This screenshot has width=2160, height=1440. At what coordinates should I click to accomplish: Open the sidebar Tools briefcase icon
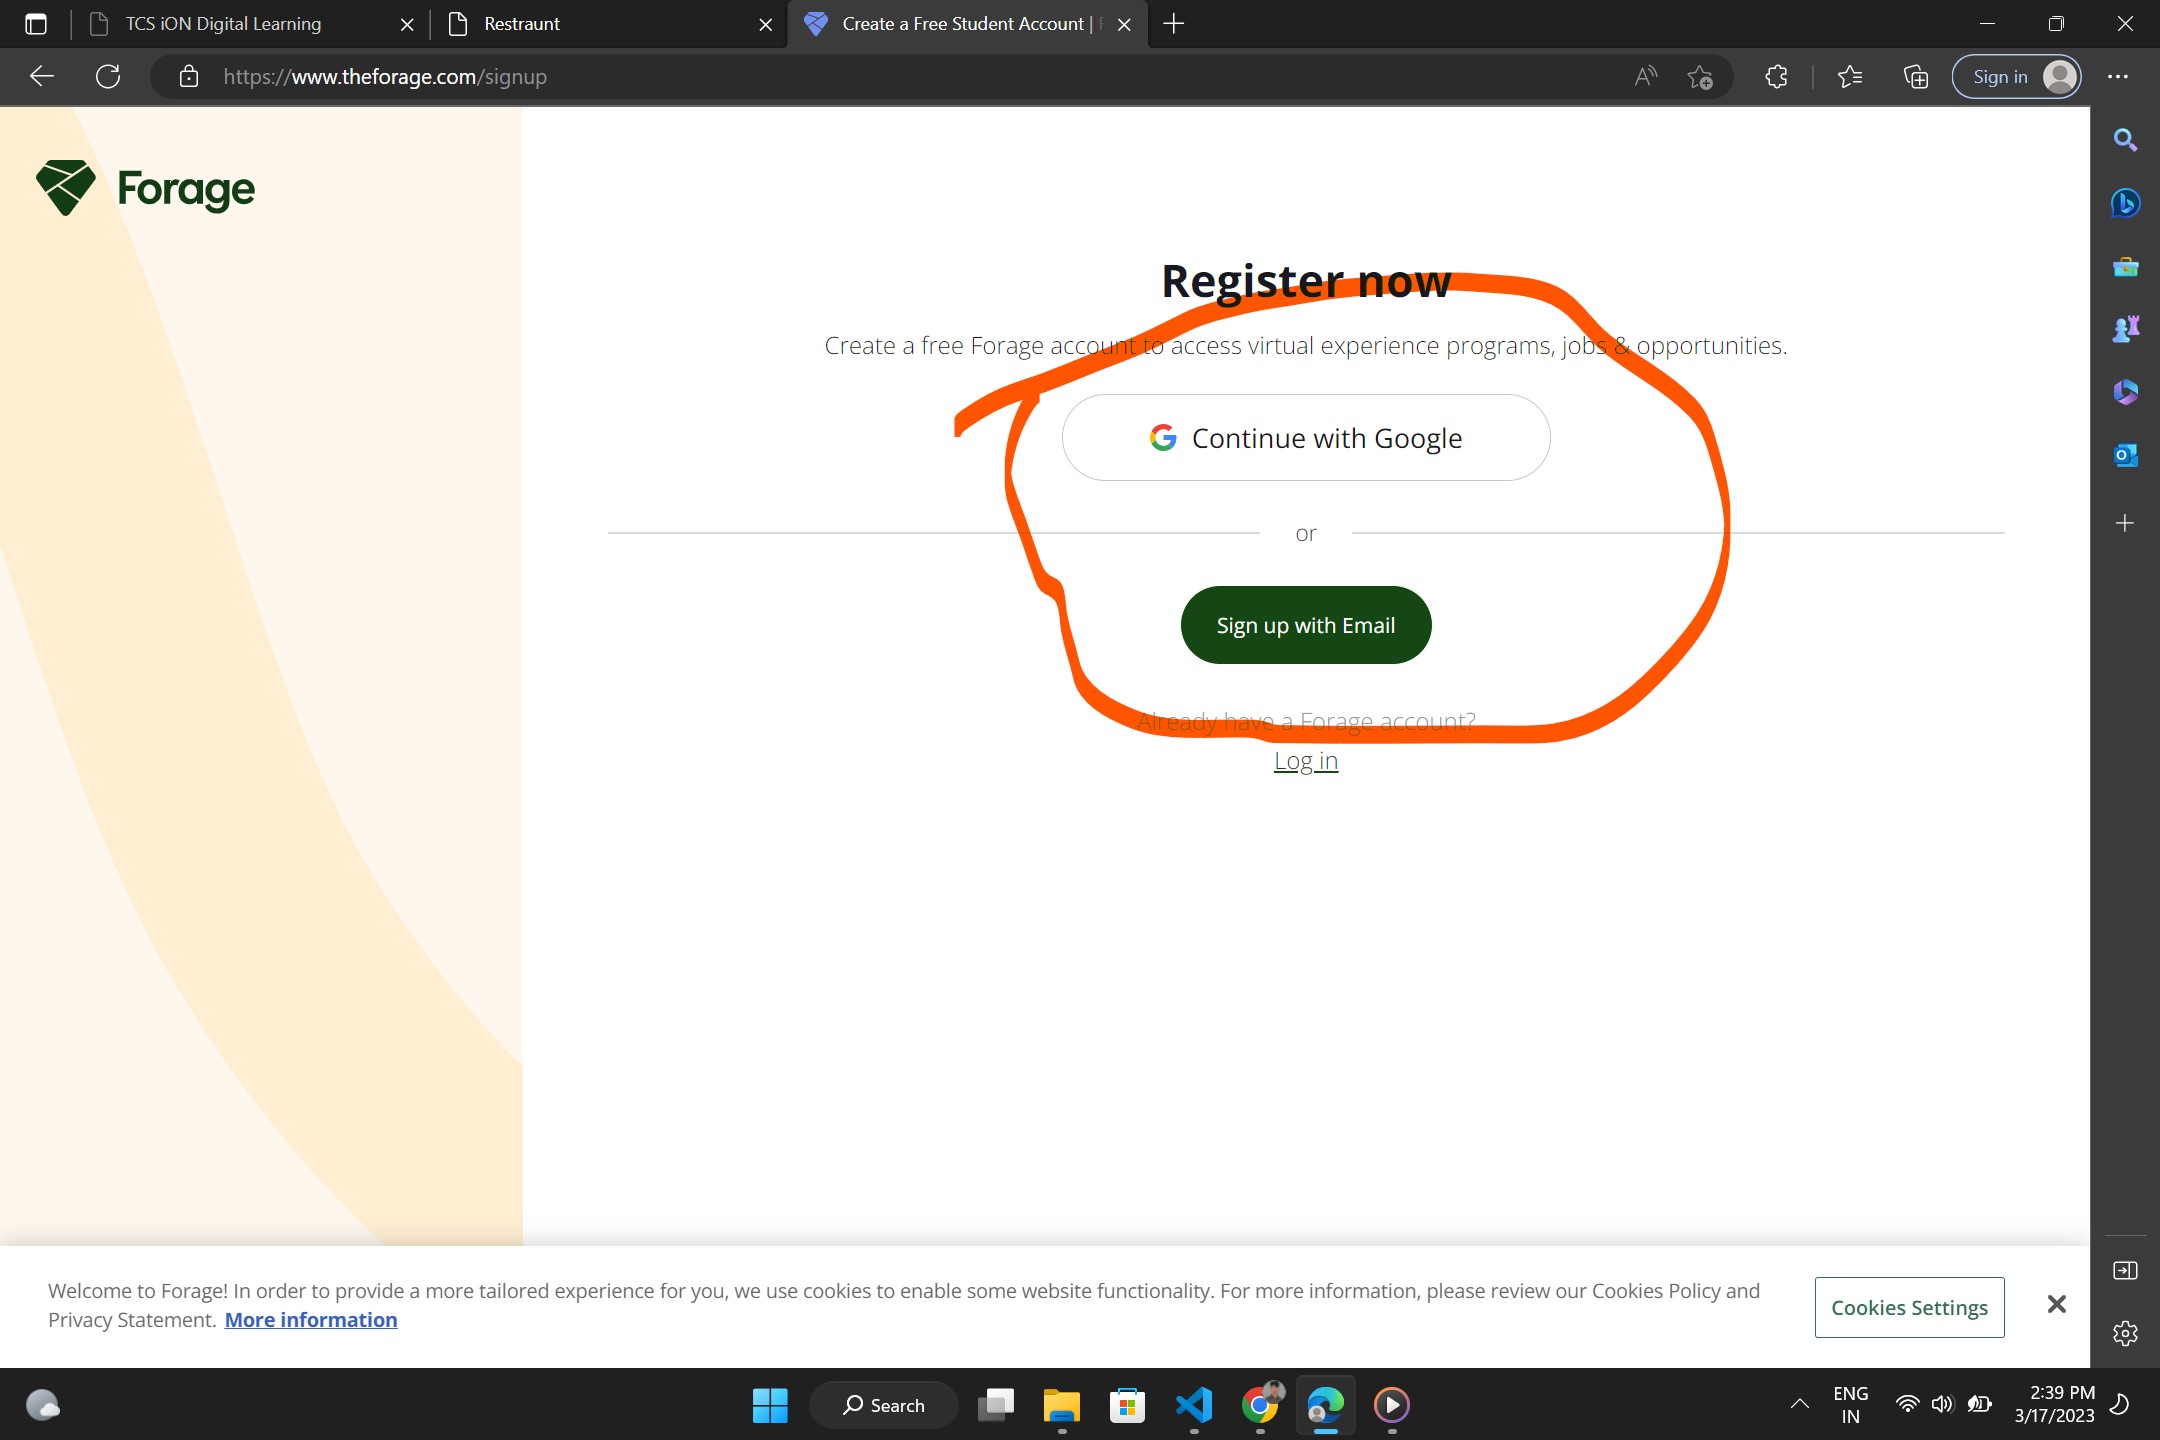[2125, 266]
